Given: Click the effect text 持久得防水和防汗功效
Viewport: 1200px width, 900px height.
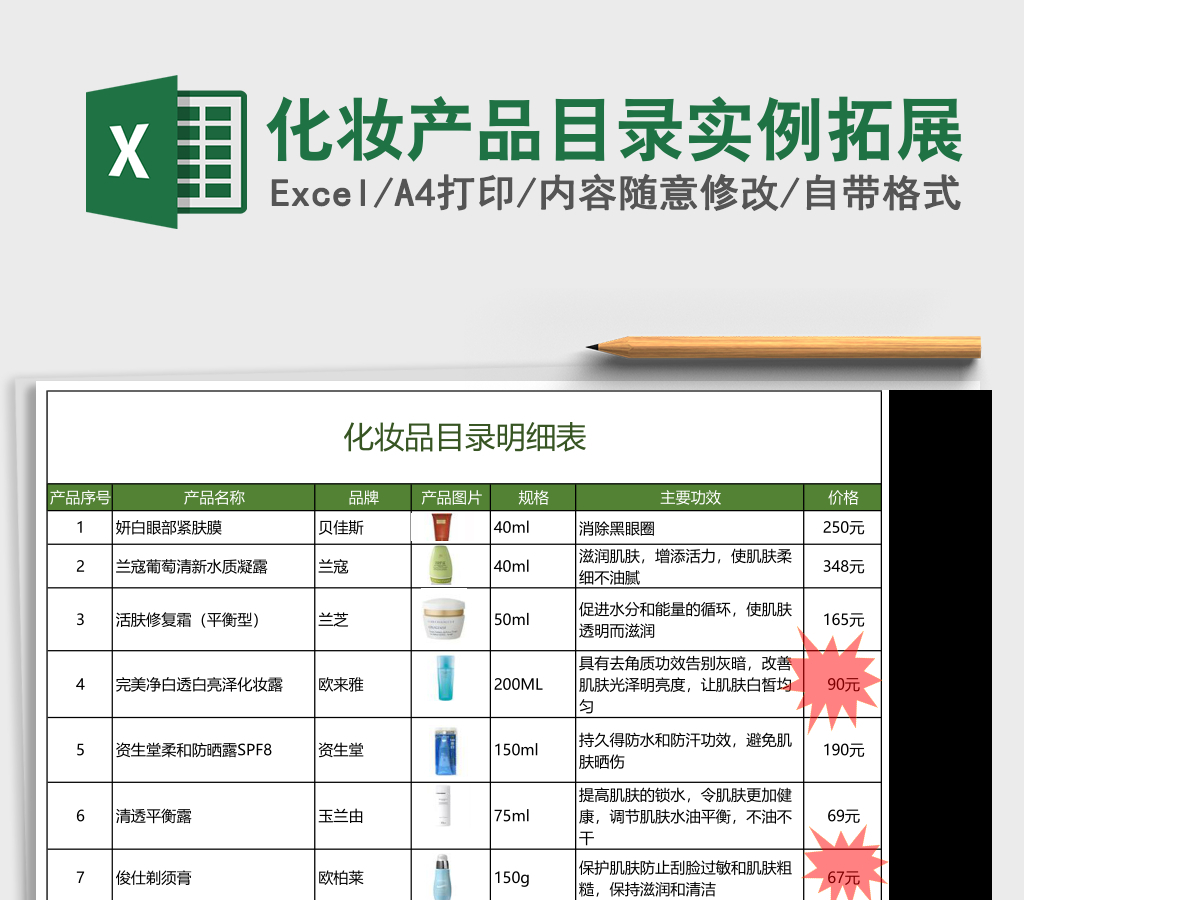Looking at the screenshot, I should tap(655, 739).
